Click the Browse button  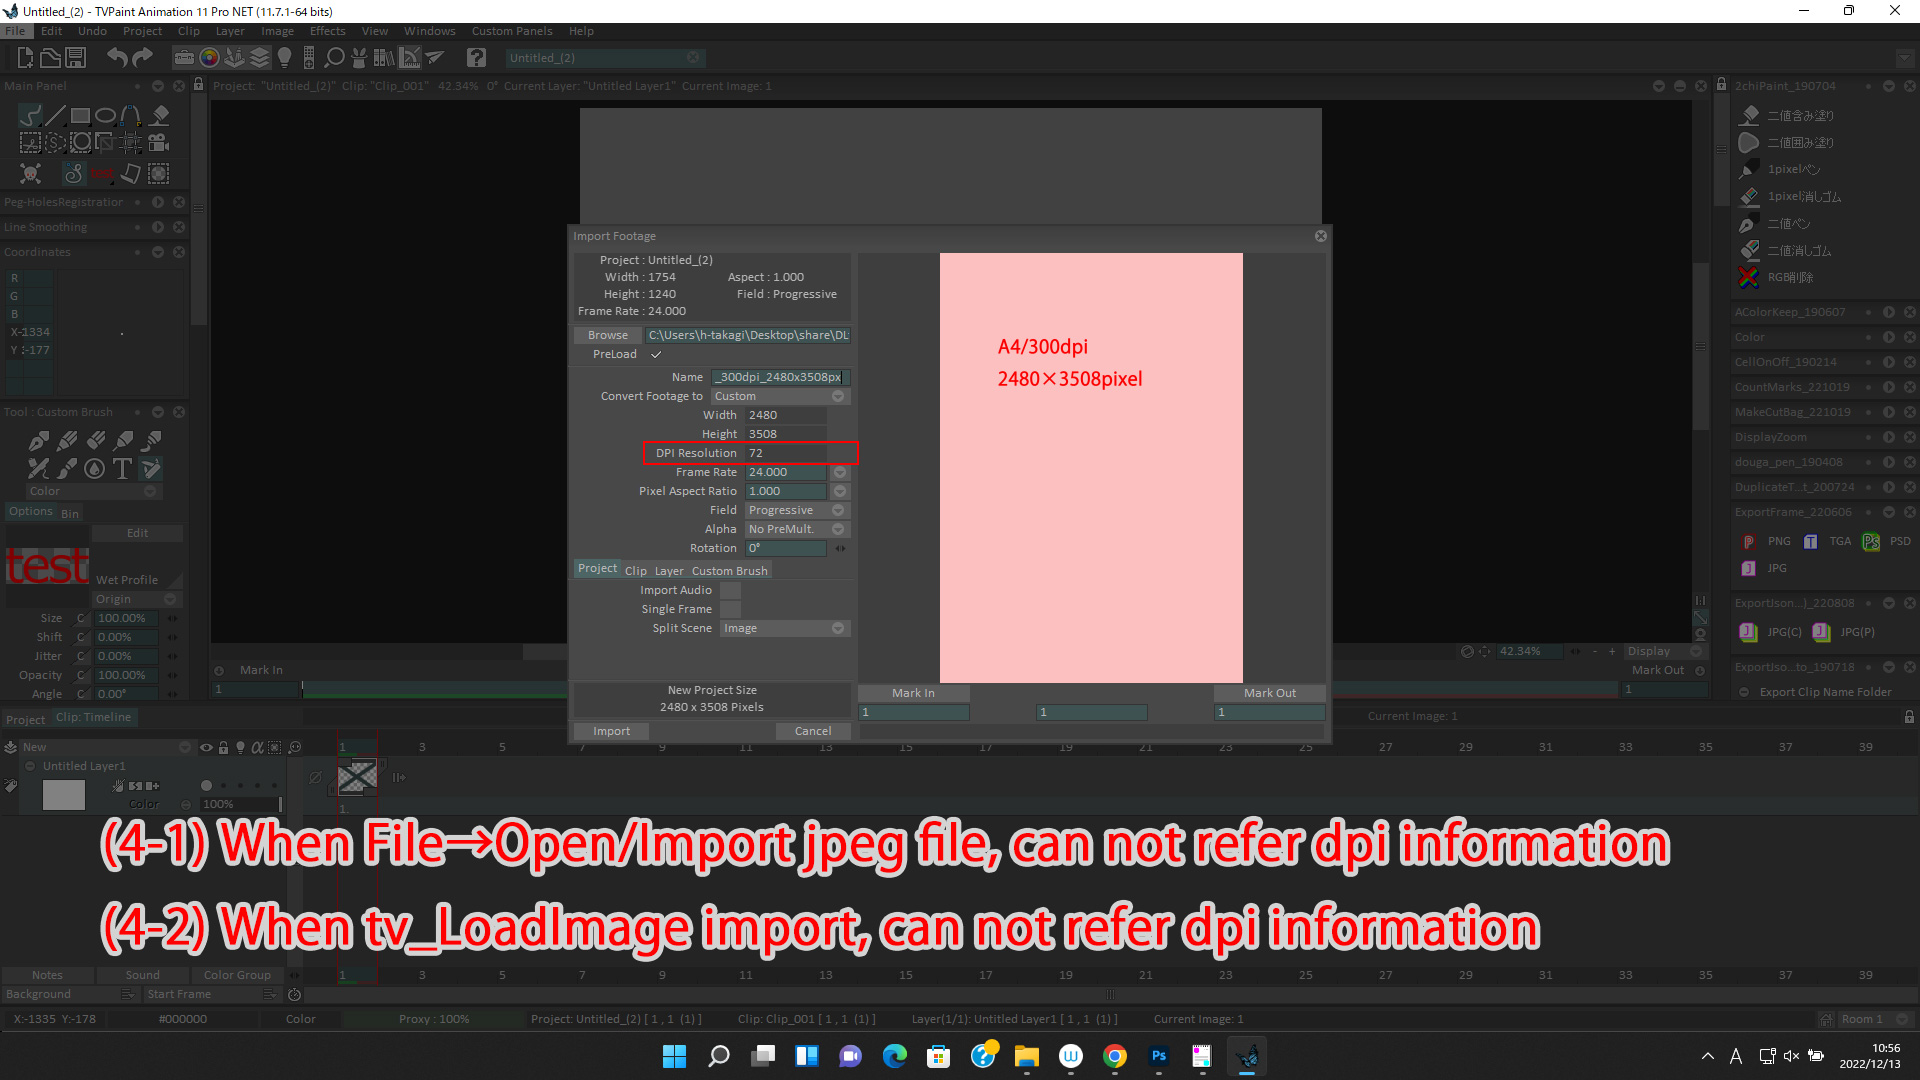(x=608, y=335)
